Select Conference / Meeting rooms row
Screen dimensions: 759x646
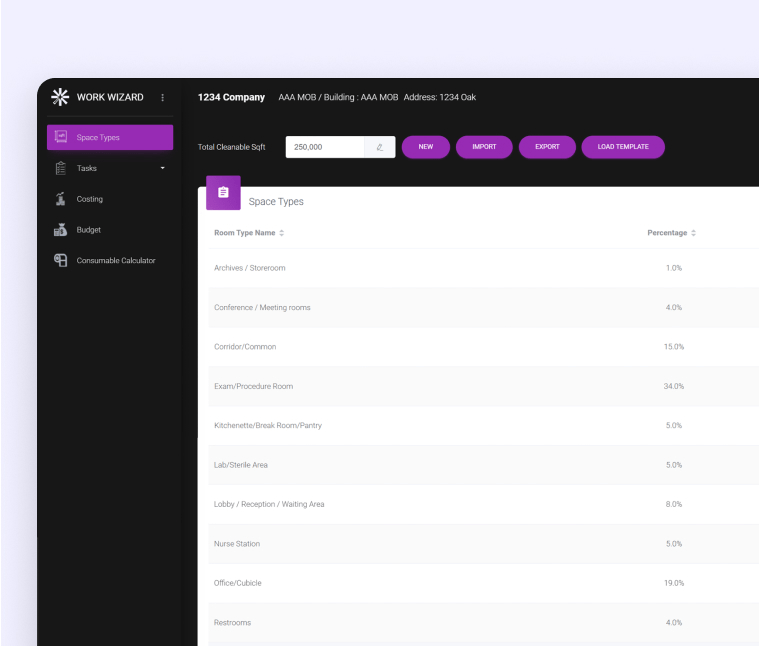pos(484,307)
